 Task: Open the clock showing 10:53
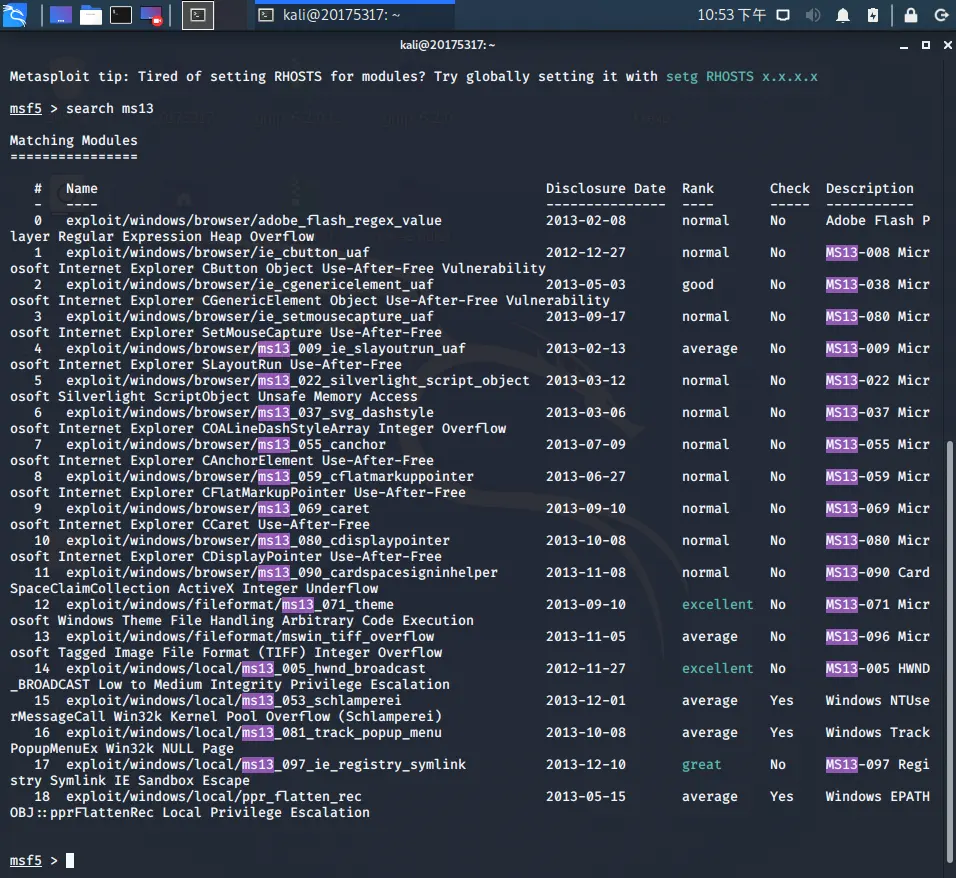tap(731, 15)
